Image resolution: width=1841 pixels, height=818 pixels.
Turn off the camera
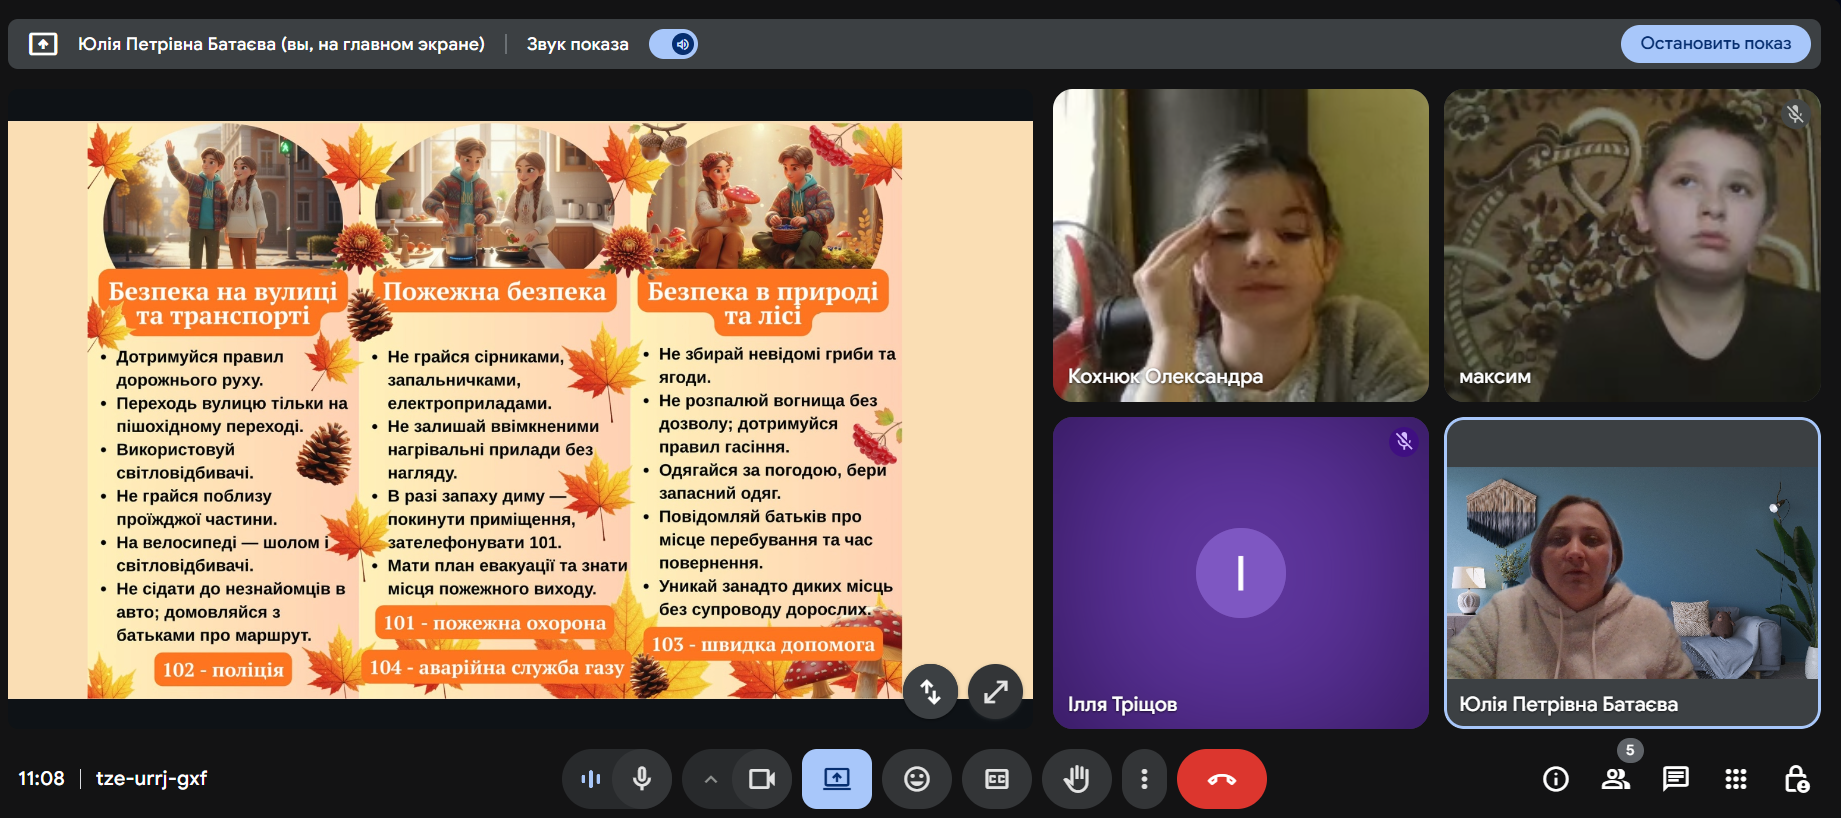(762, 779)
